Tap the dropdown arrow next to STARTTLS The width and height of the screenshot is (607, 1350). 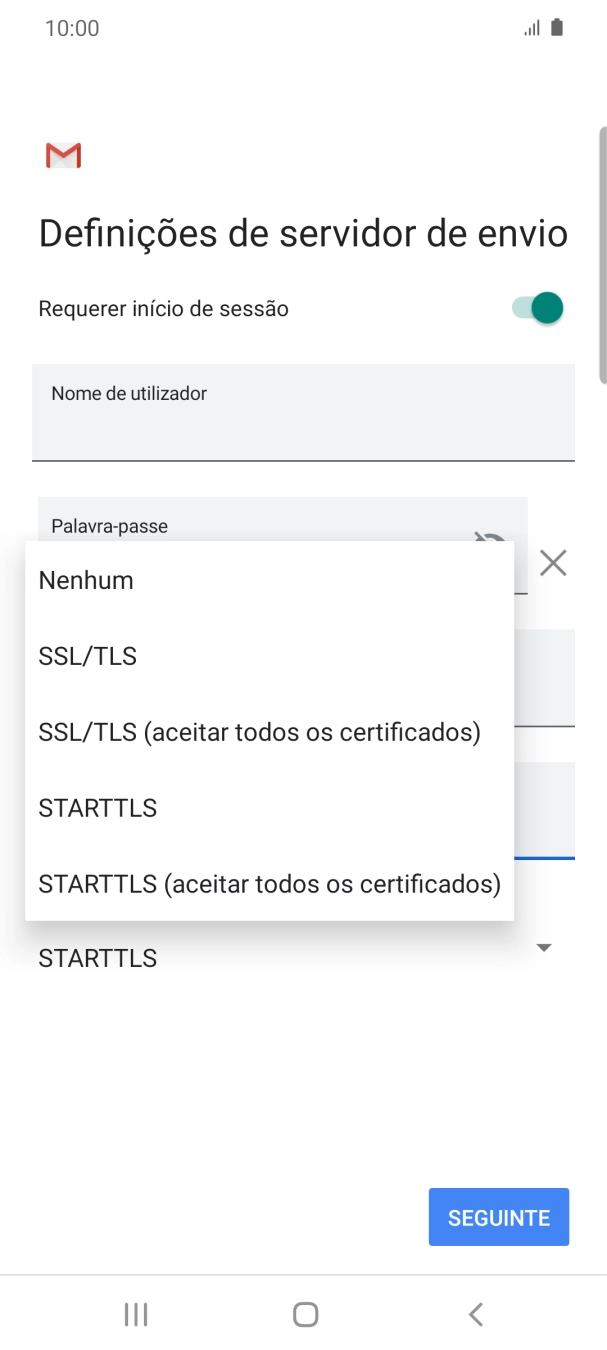click(x=543, y=947)
